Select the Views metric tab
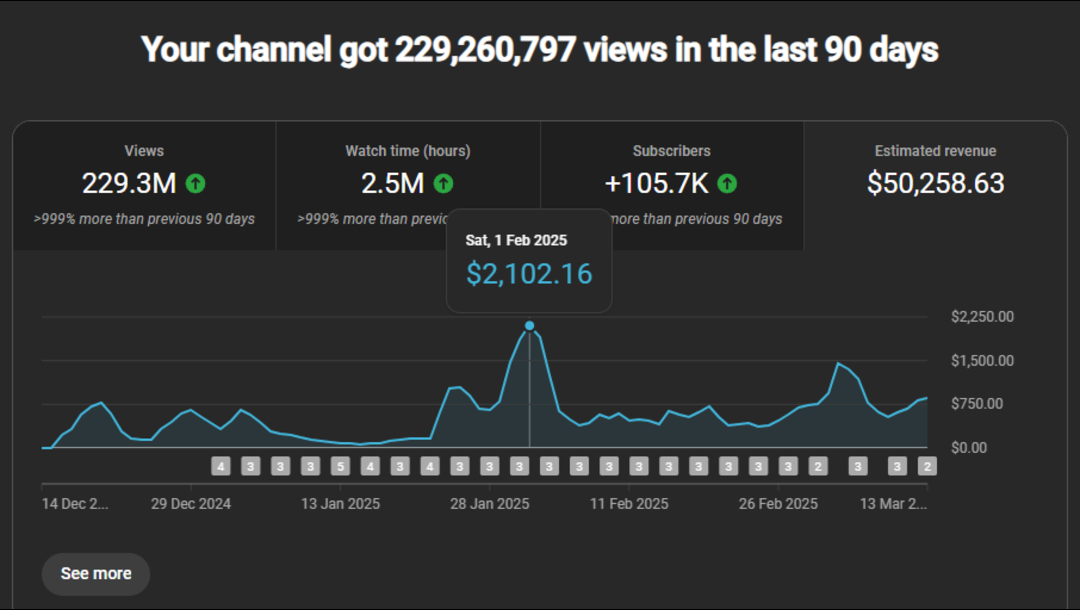1080x610 pixels. coord(144,186)
